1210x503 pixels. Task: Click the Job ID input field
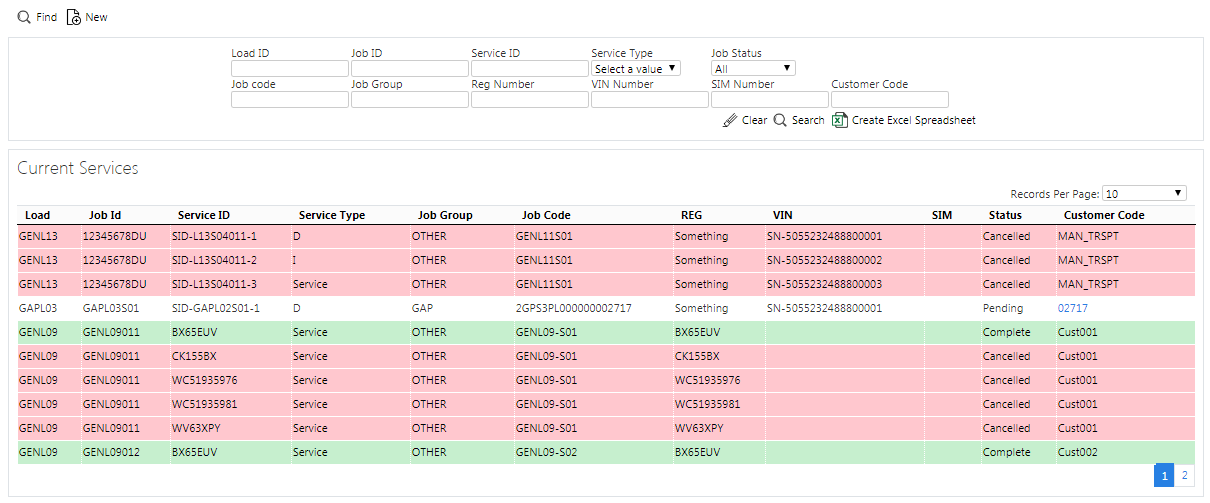[410, 68]
